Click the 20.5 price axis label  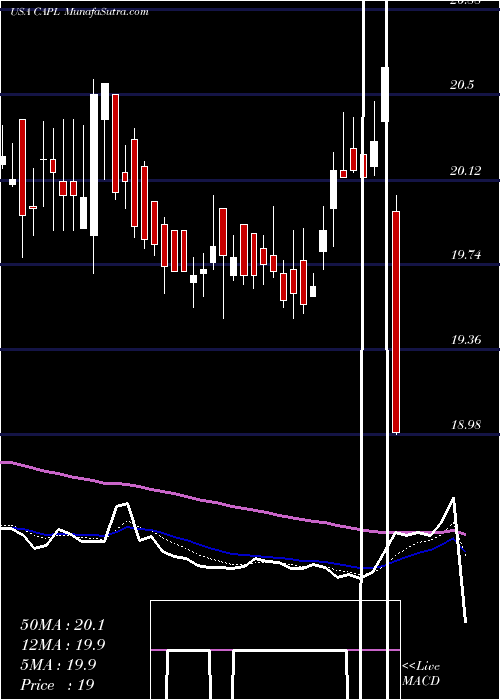point(462,85)
